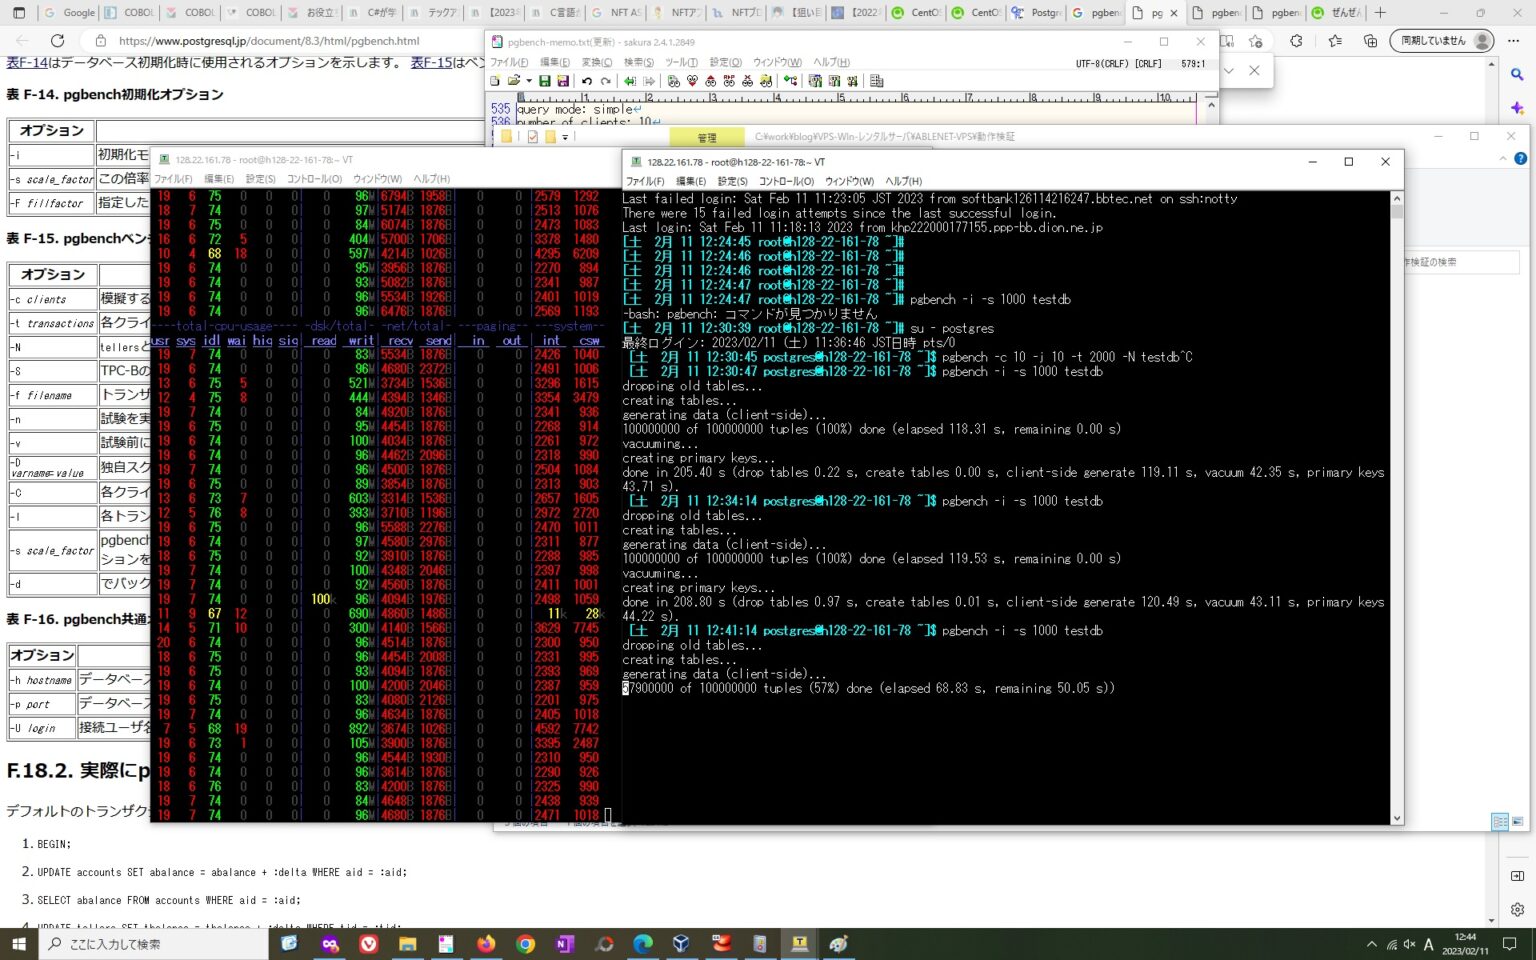Click the right terminal's vertical scrollbar
This screenshot has width=1536, height=960.
click(x=1397, y=500)
